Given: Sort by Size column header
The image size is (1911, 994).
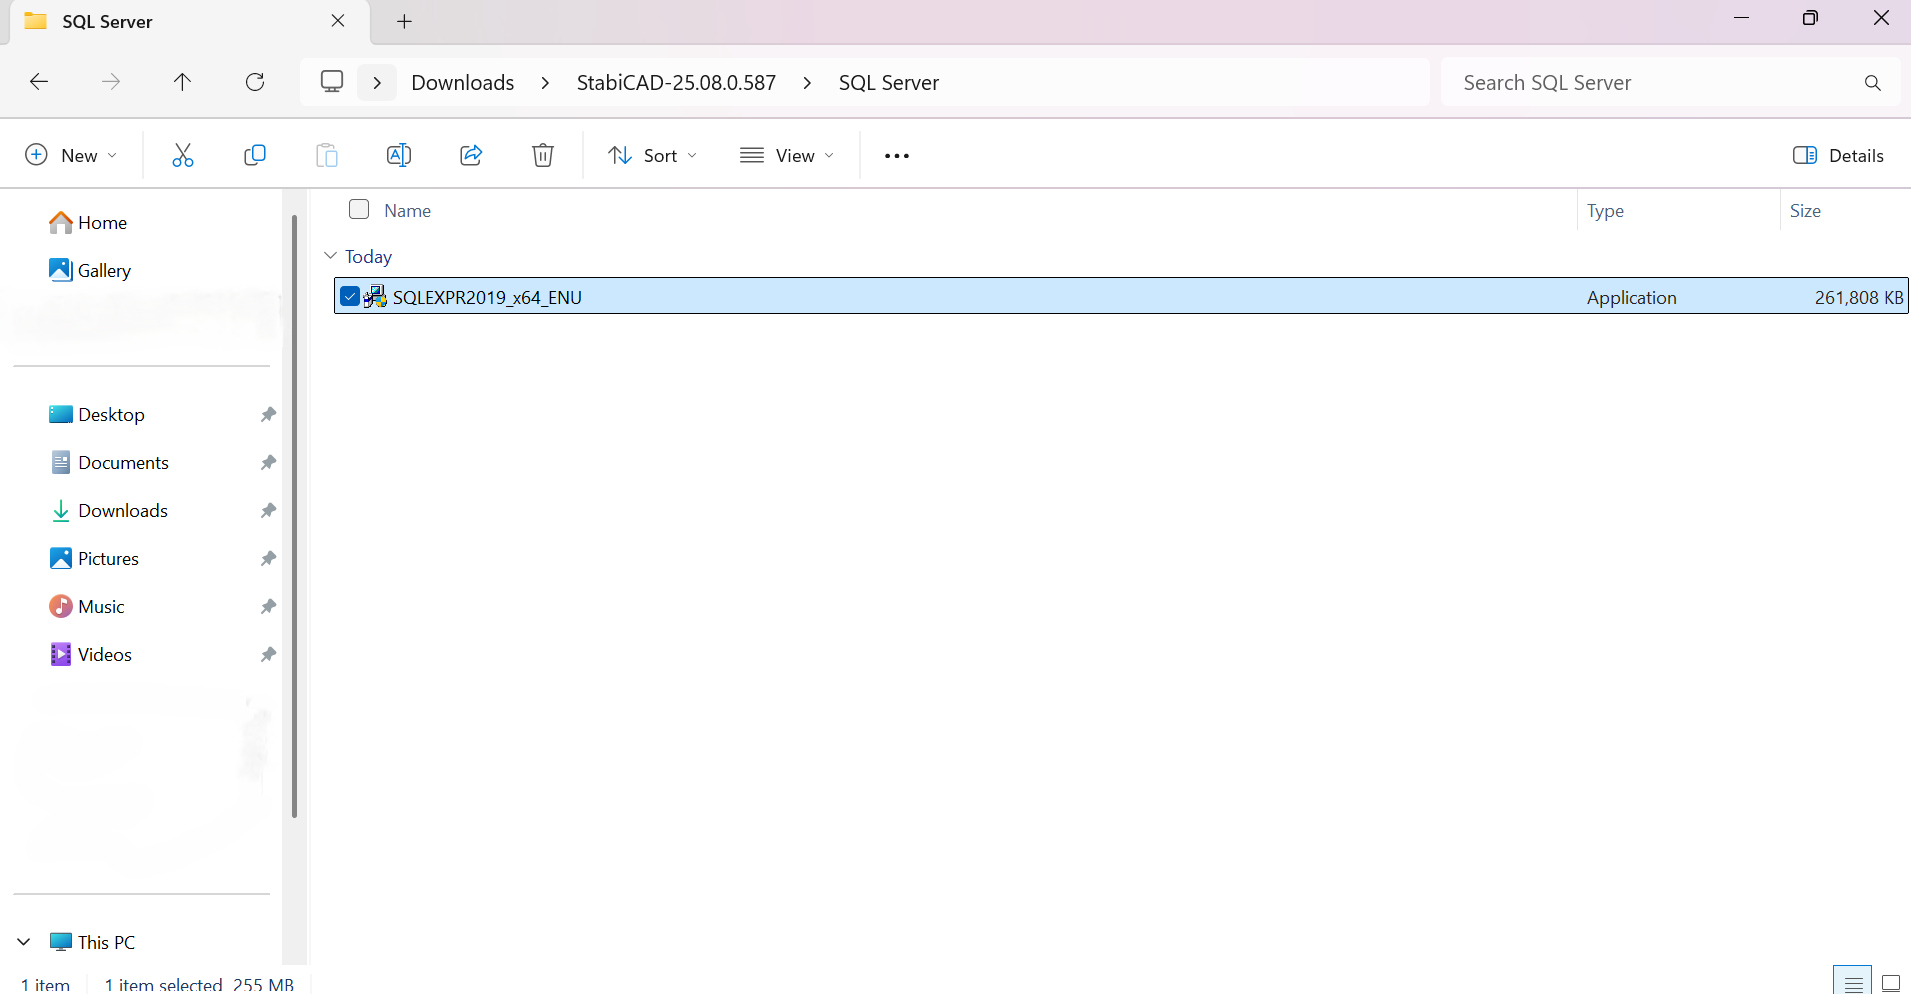Looking at the screenshot, I should 1805,211.
